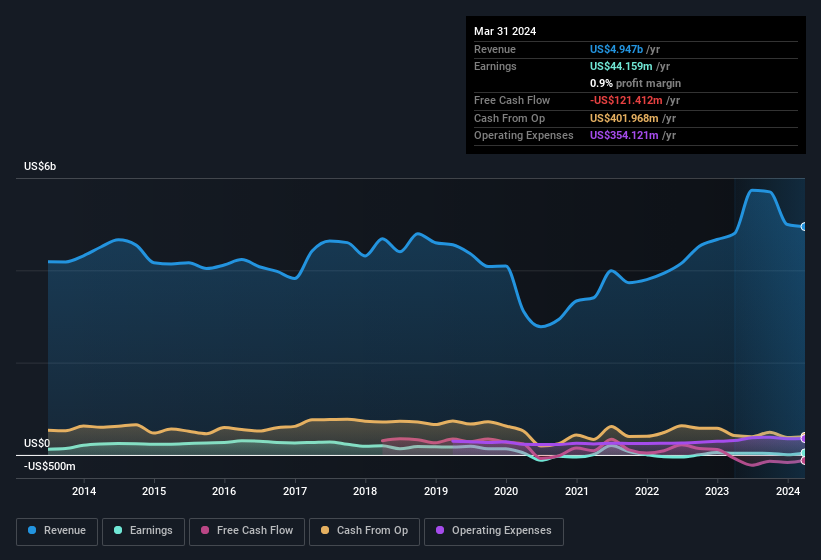821x560 pixels.
Task: Click the 2018 x-axis year label
Action: [365, 491]
